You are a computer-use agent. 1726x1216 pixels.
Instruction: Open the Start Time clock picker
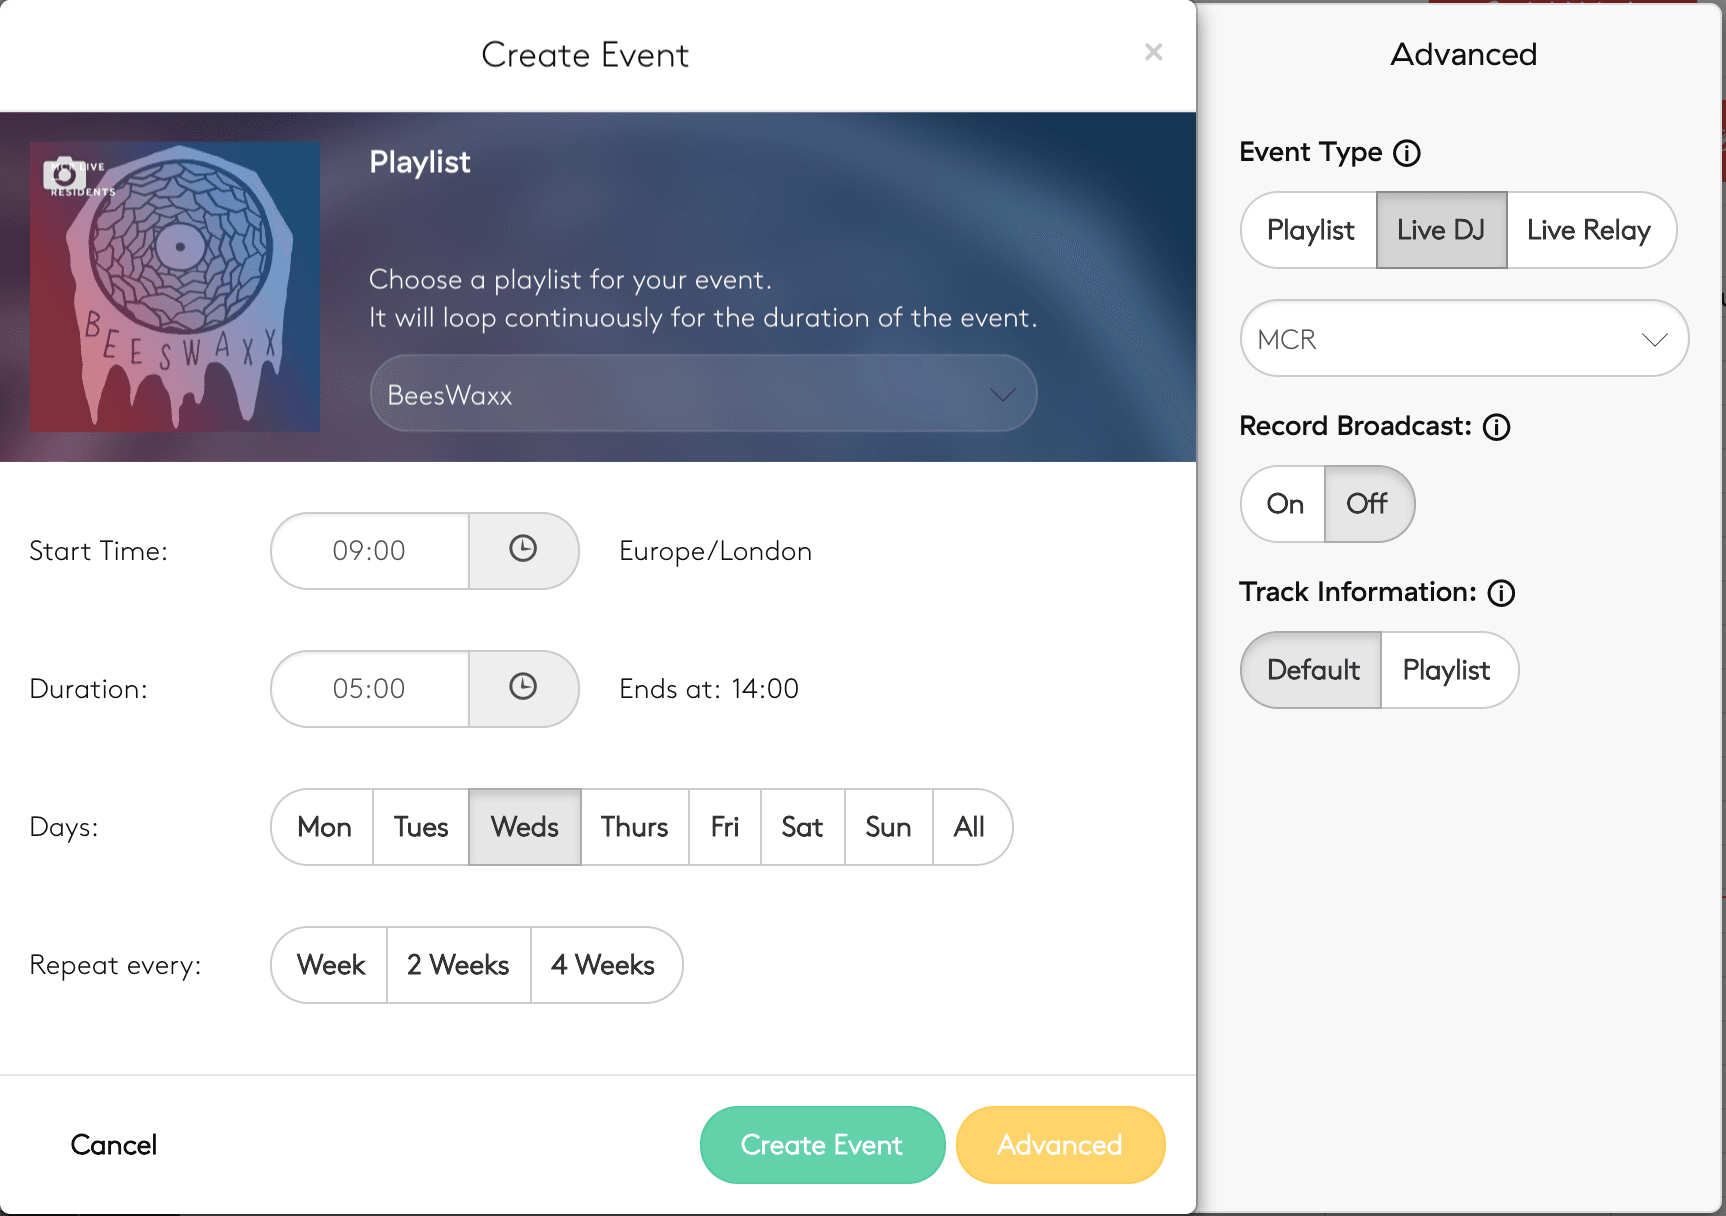523,550
